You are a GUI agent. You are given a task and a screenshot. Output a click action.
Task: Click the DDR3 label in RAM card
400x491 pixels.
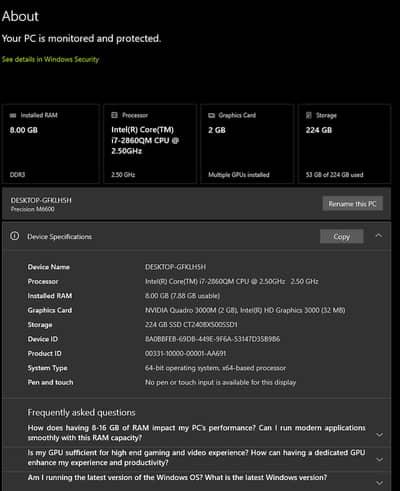click(x=17, y=175)
